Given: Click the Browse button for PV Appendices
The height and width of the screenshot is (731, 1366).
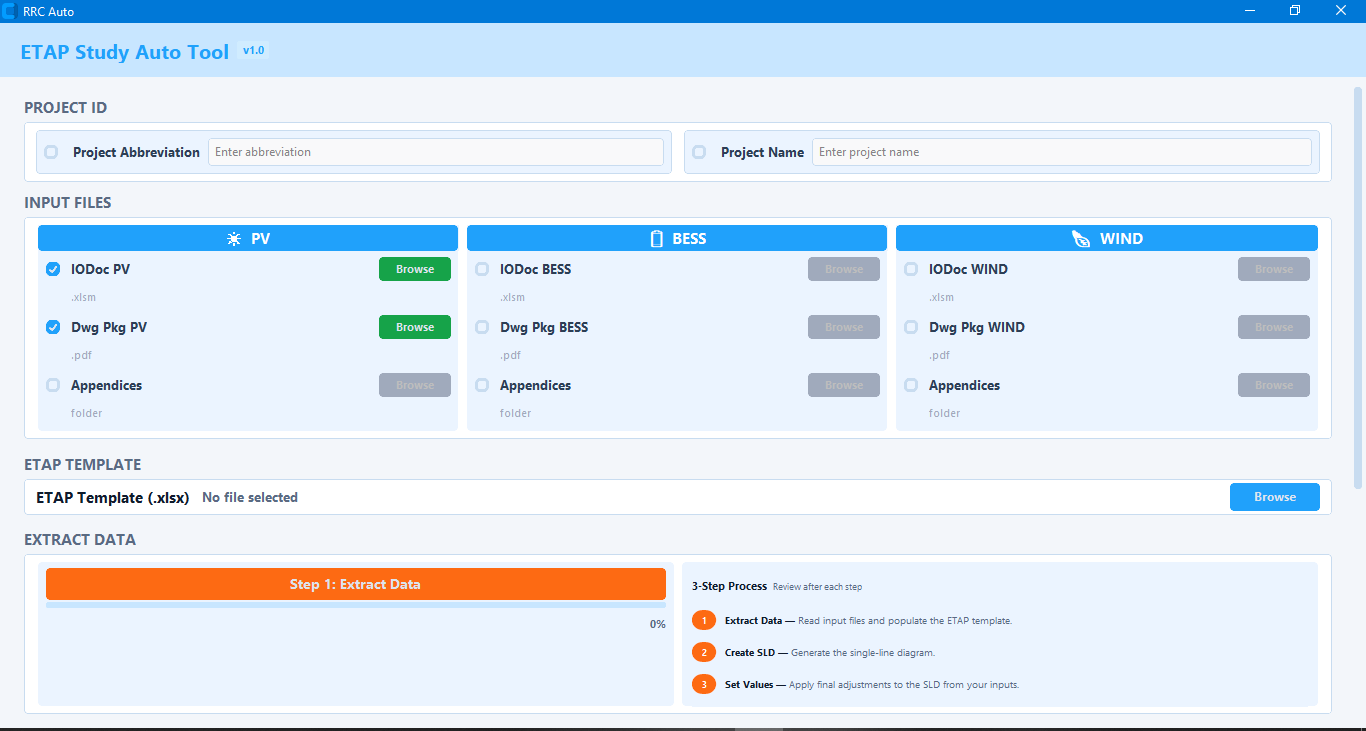Looking at the screenshot, I should coord(415,385).
